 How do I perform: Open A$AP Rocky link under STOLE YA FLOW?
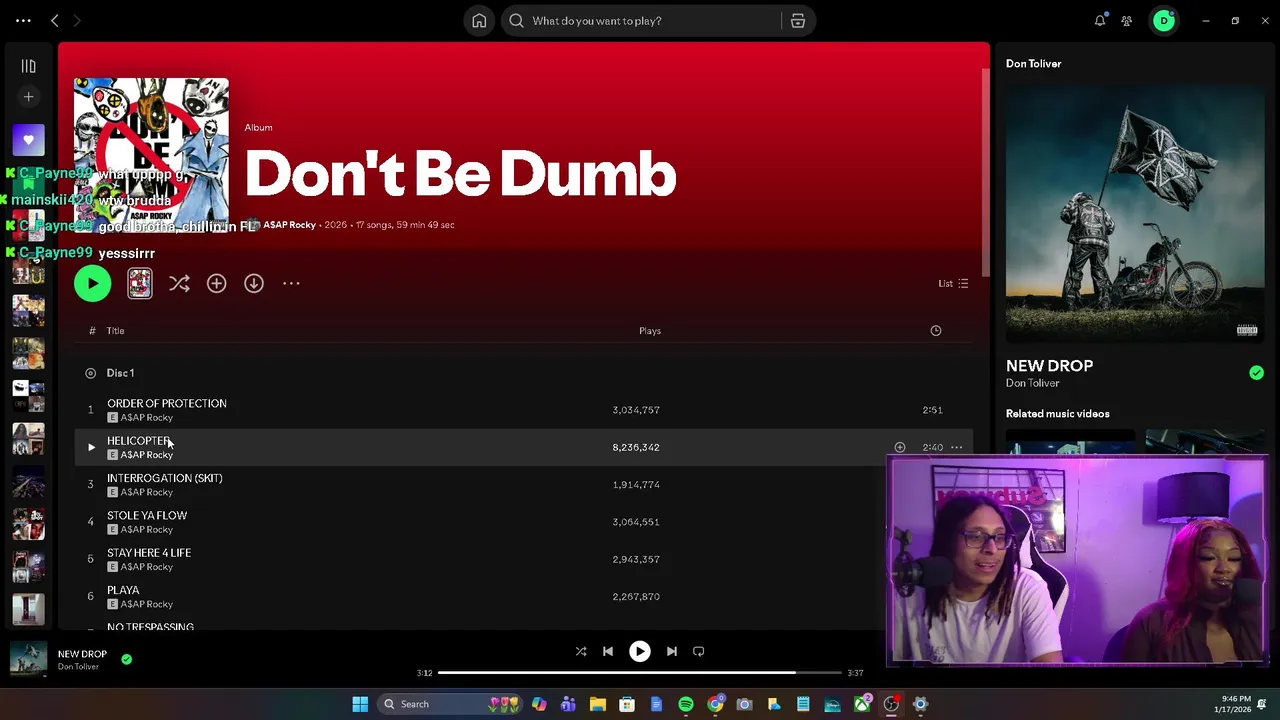pyautogui.click(x=147, y=529)
